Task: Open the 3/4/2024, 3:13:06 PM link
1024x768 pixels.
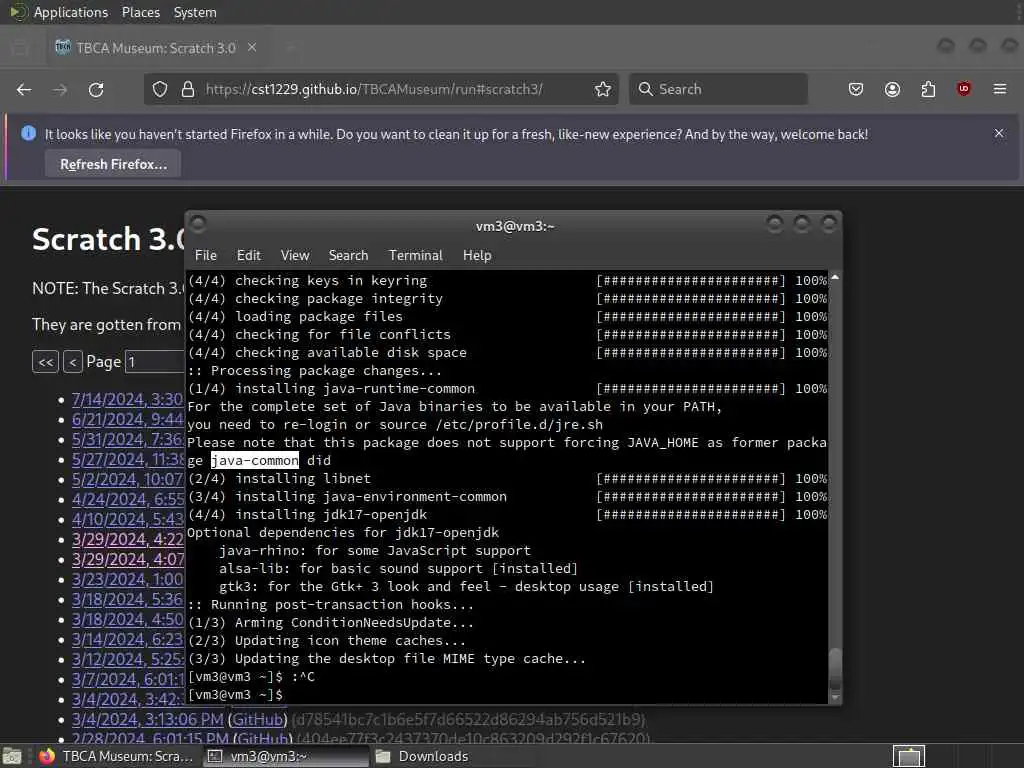Action: [148, 720]
